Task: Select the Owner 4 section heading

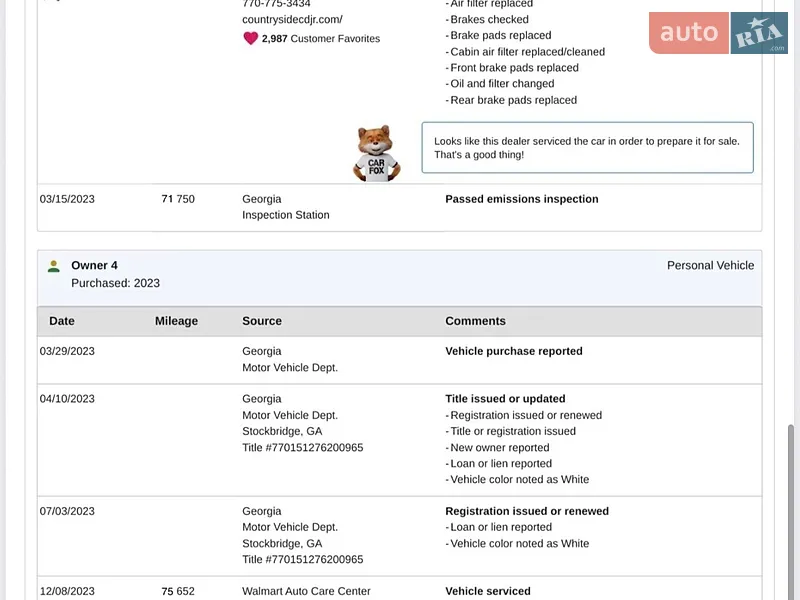Action: click(x=94, y=265)
